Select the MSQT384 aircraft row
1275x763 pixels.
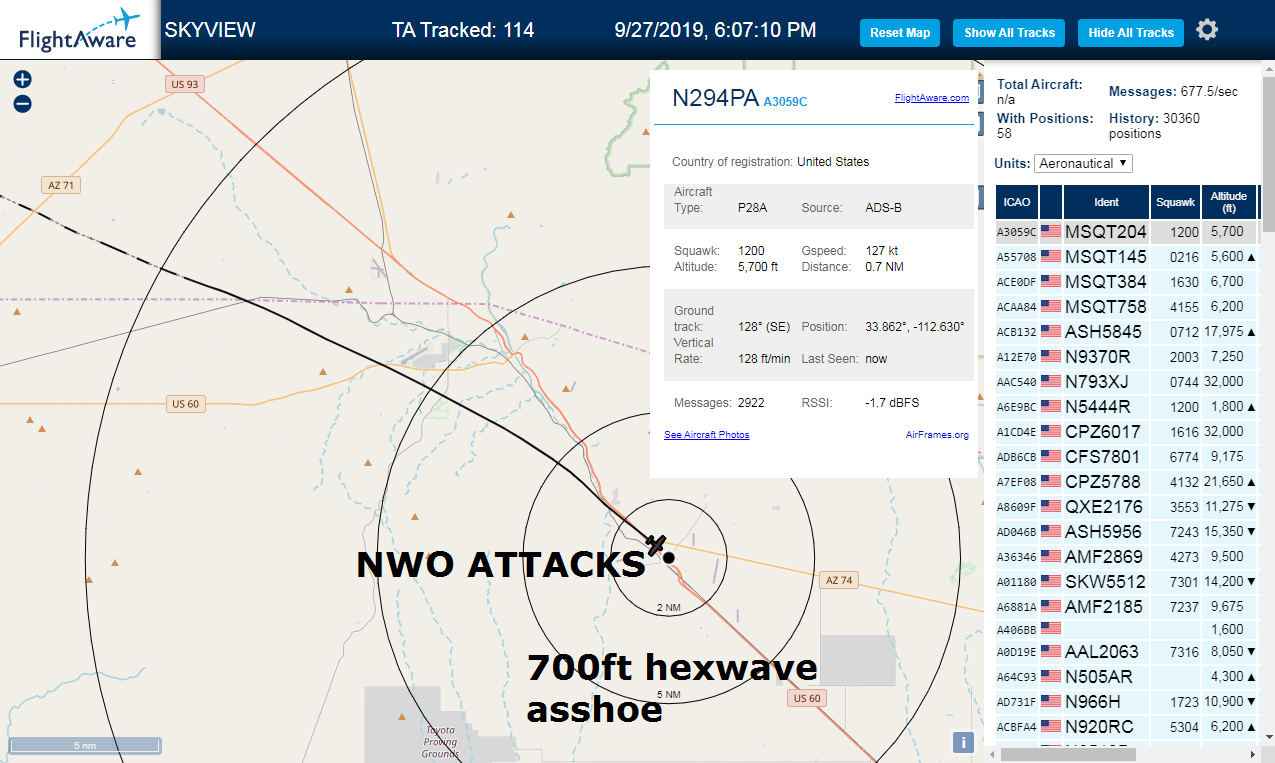(1126, 281)
